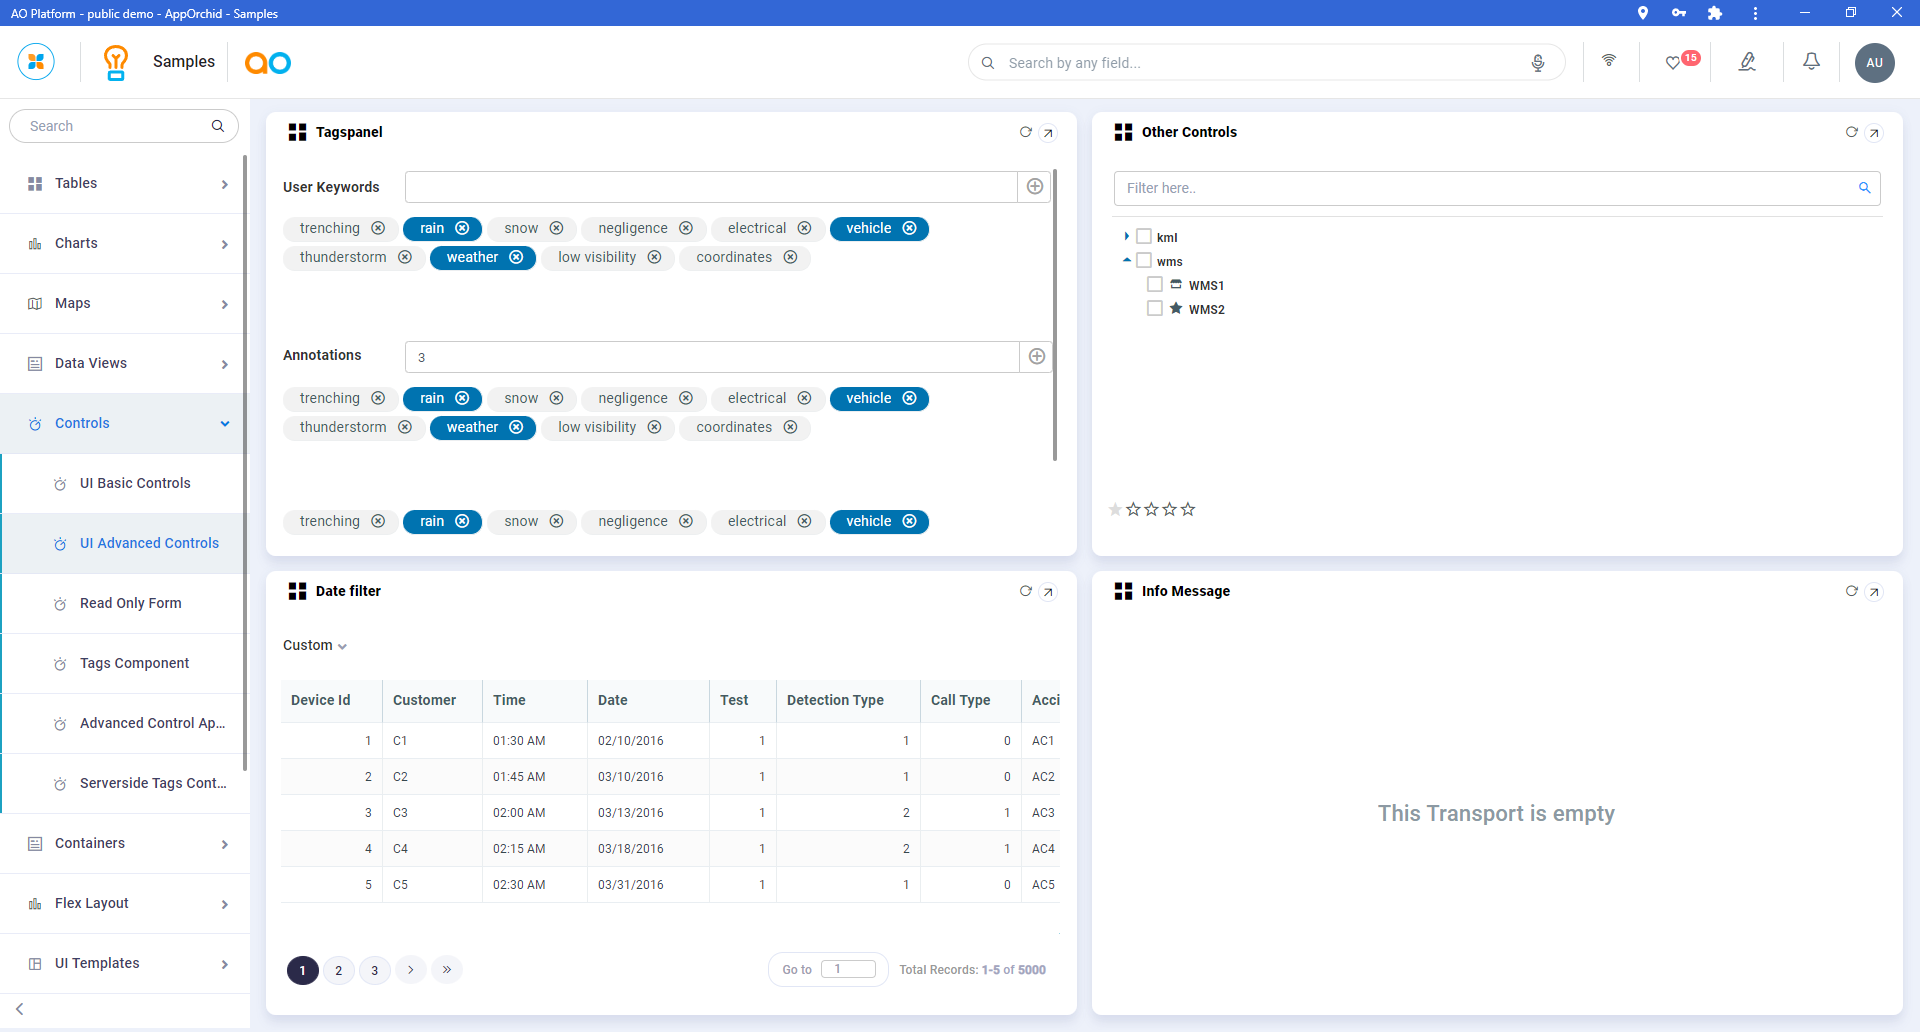Open UI Basic Controls in sidebar
The image size is (1920, 1032).
135,484
